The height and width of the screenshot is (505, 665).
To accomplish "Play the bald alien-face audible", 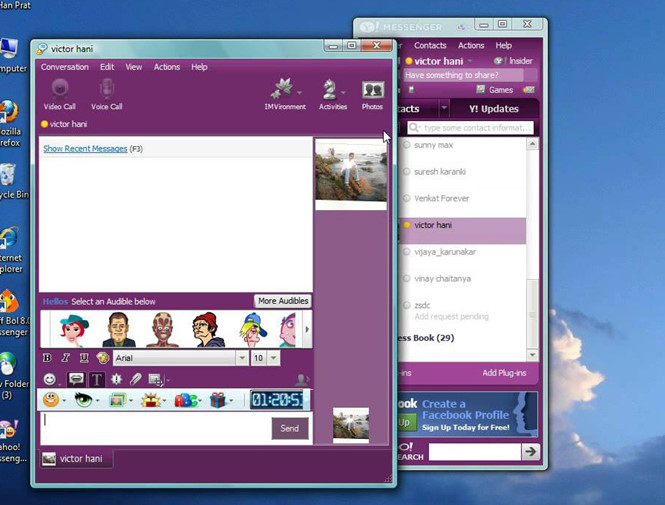I will click(163, 330).
